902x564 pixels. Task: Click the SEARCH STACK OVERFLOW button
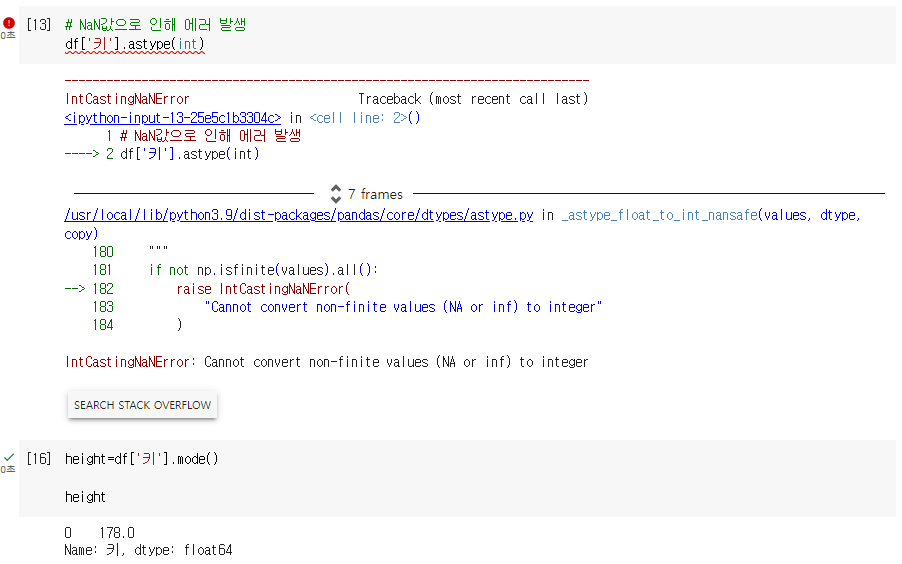tap(142, 405)
